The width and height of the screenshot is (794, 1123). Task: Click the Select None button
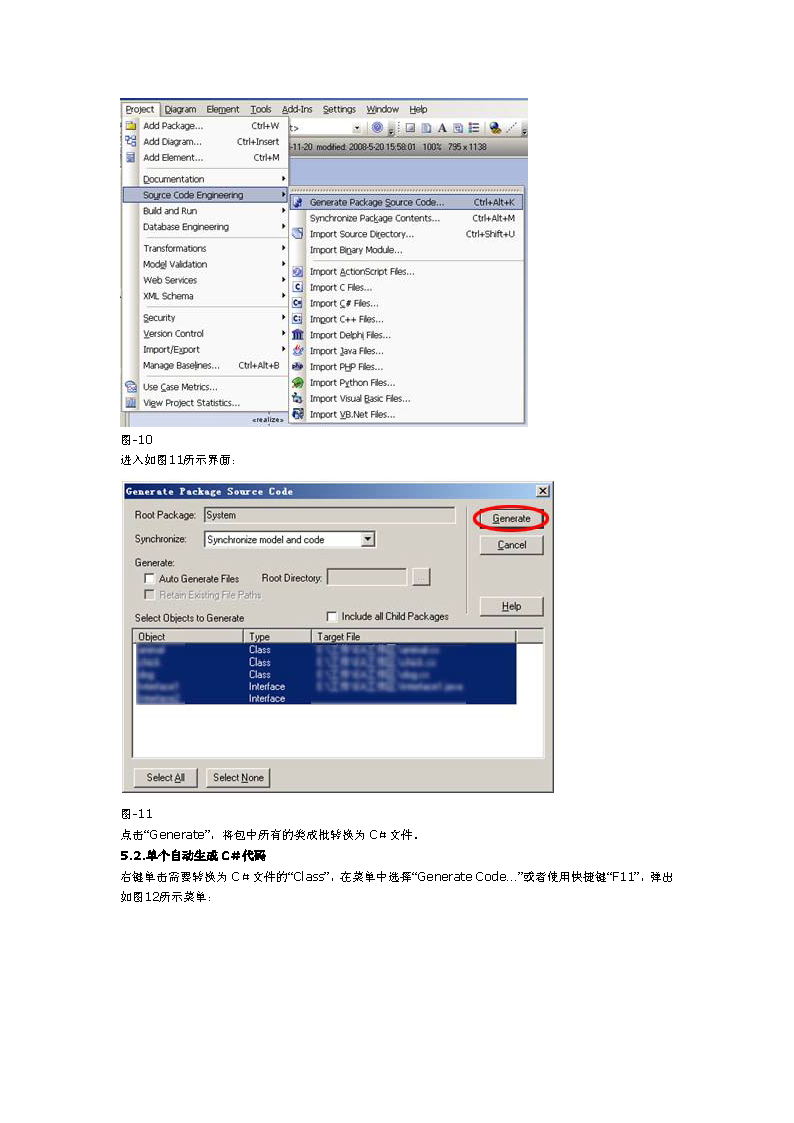click(x=238, y=778)
